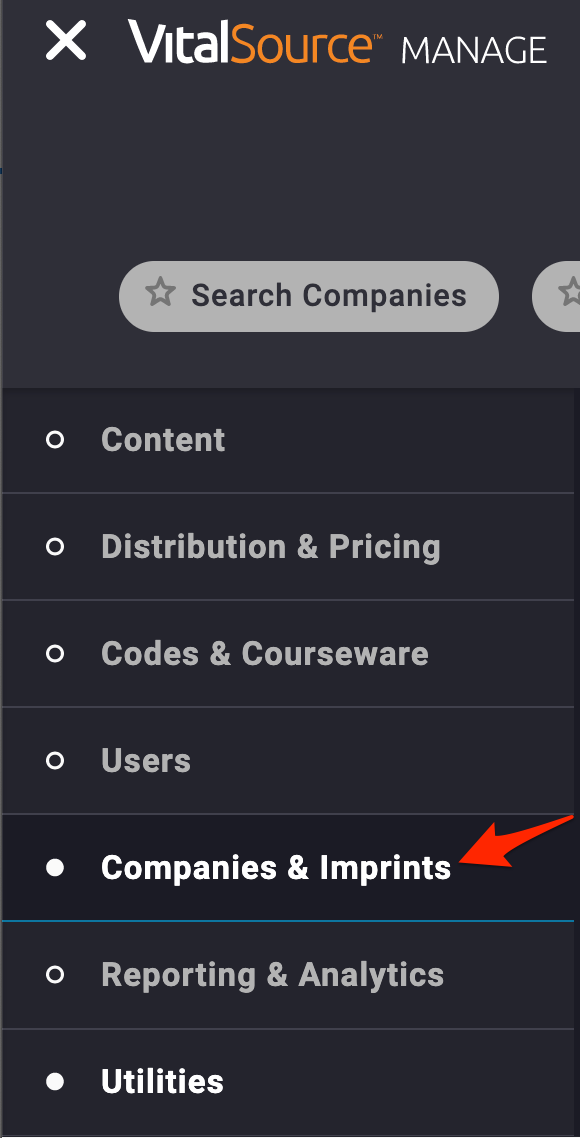Viewport: 580px width, 1138px height.
Task: Close the navigation menu with the X icon
Action: point(66,41)
